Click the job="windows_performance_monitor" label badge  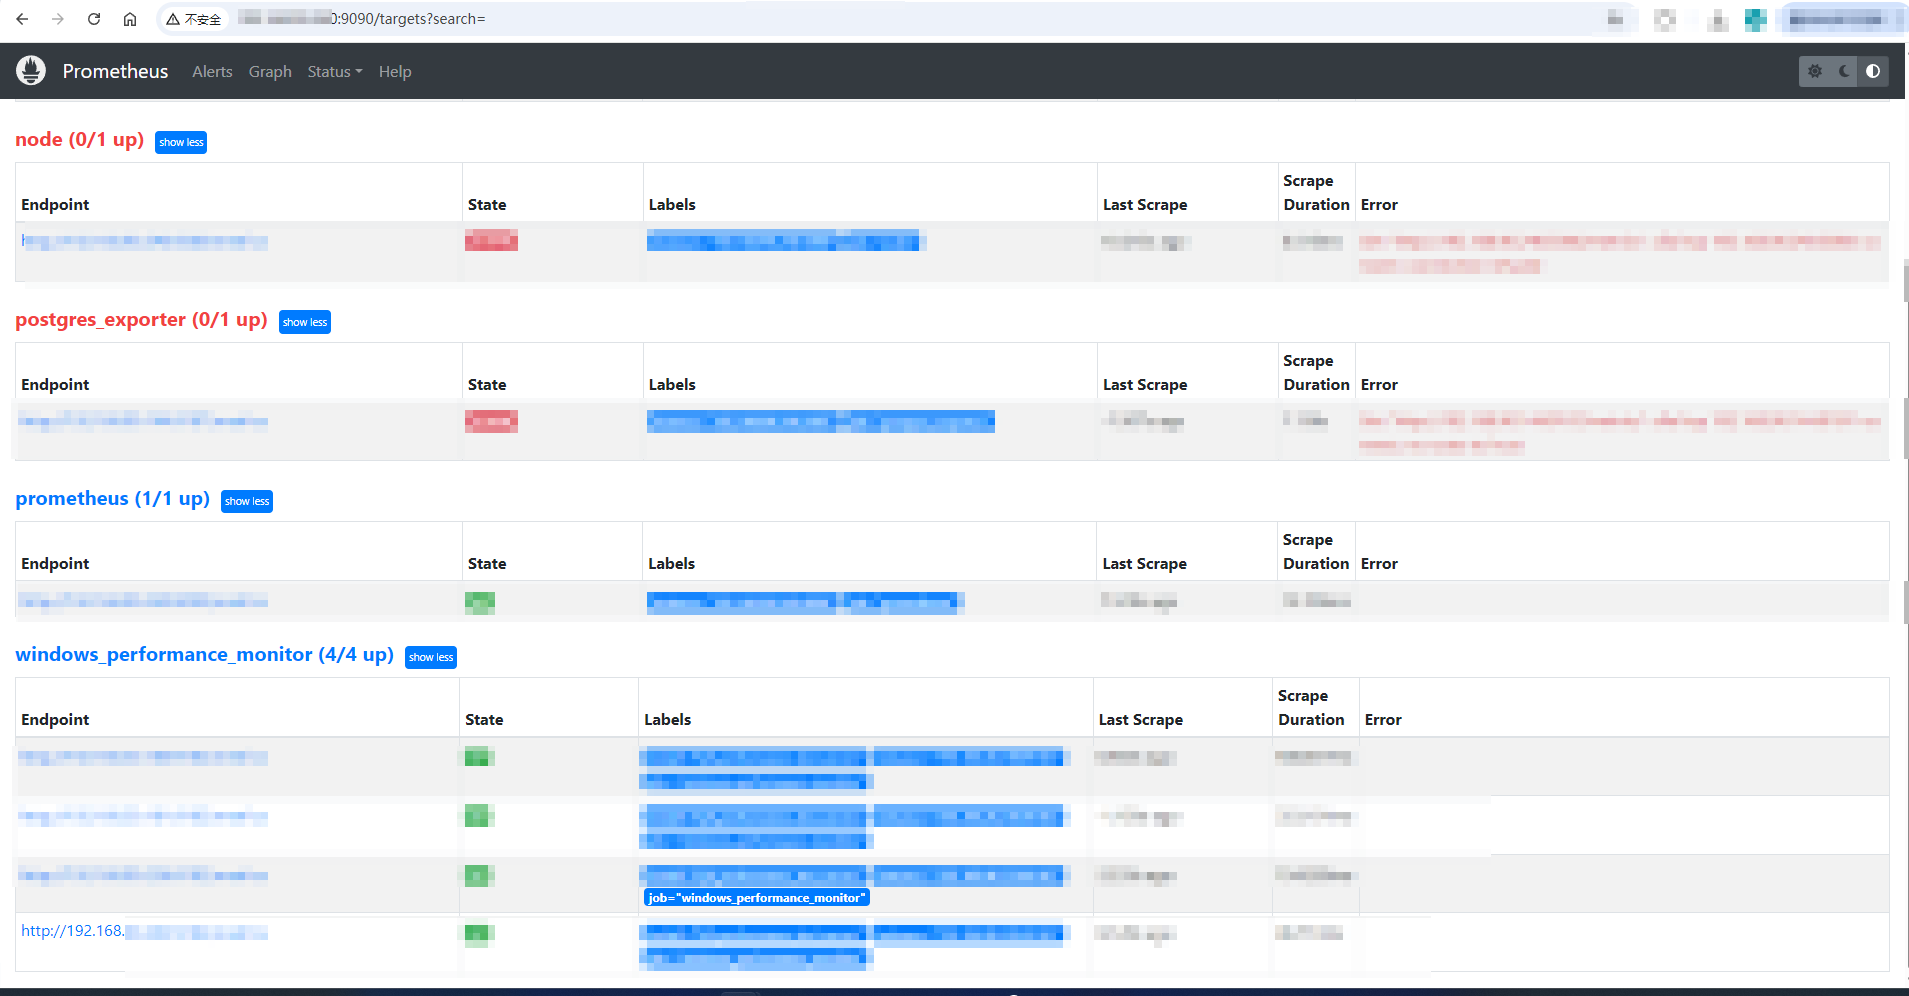(x=757, y=898)
